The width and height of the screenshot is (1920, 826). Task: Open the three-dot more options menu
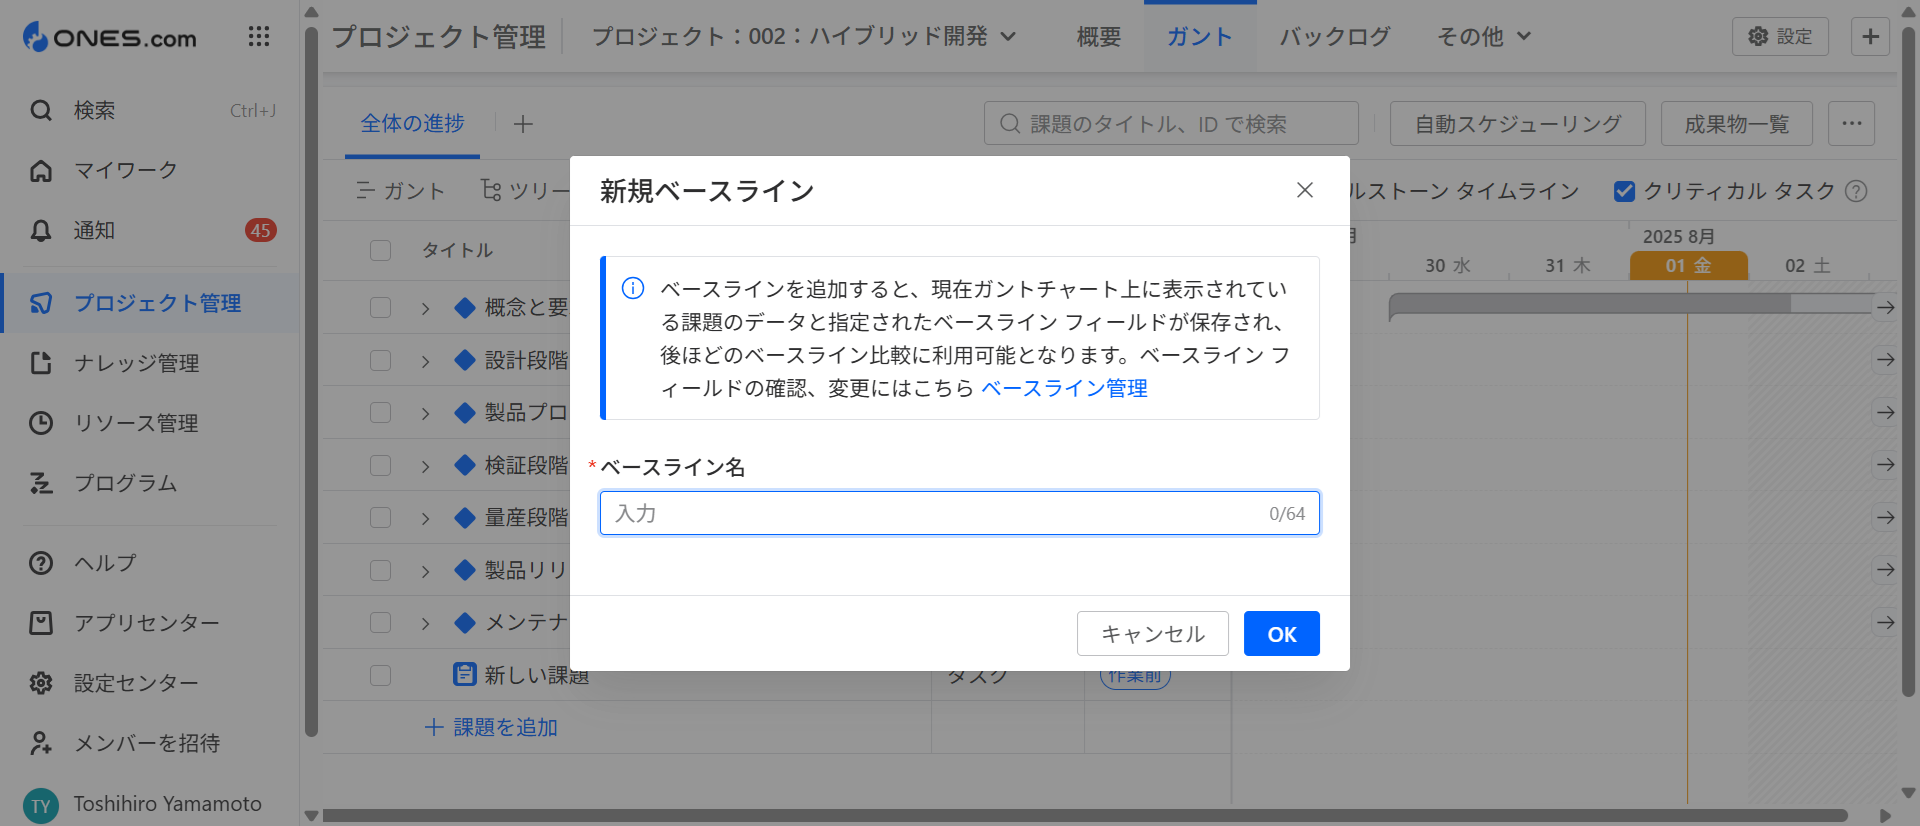click(x=1851, y=124)
